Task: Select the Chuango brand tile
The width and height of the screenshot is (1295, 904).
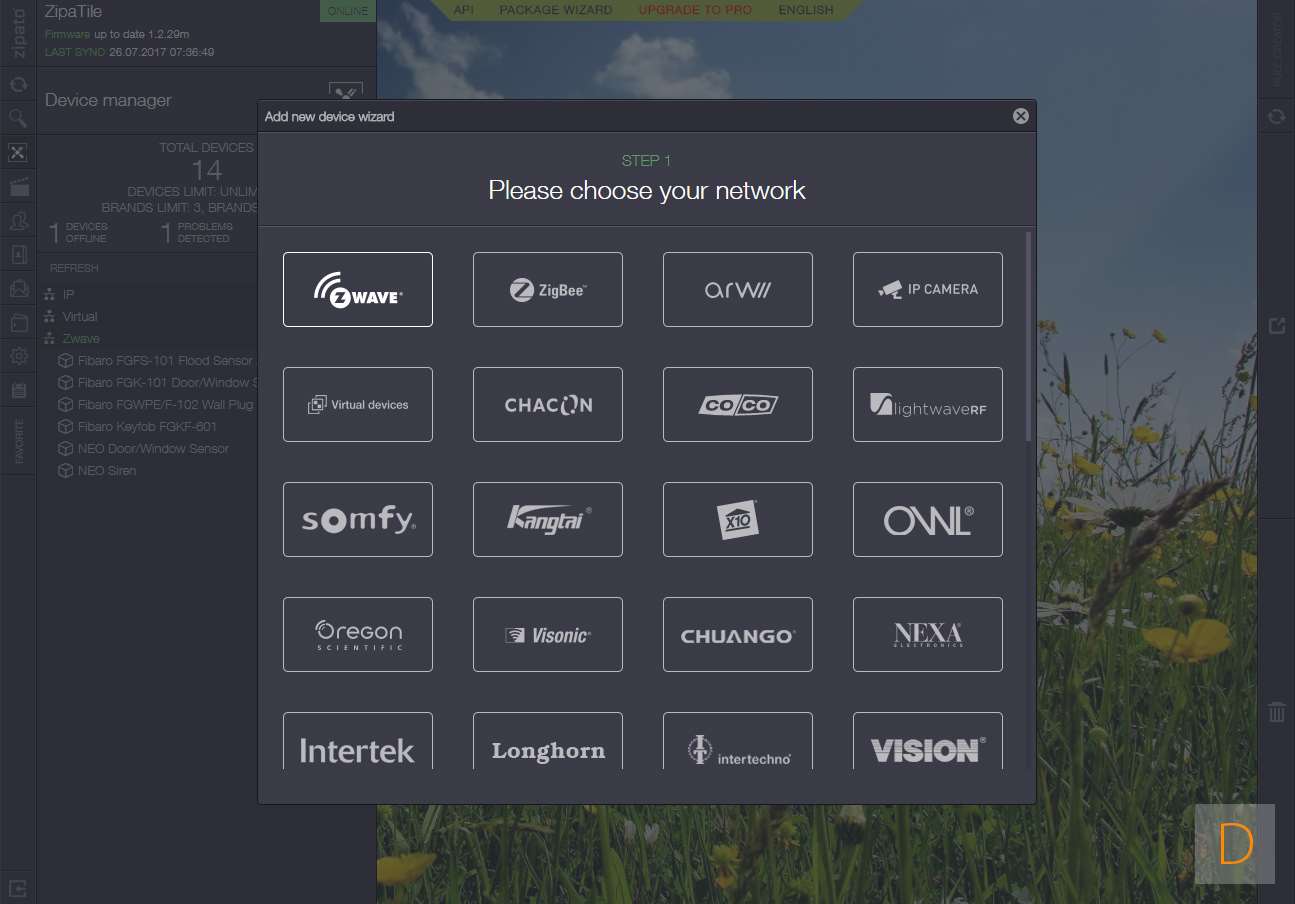Action: coord(738,634)
